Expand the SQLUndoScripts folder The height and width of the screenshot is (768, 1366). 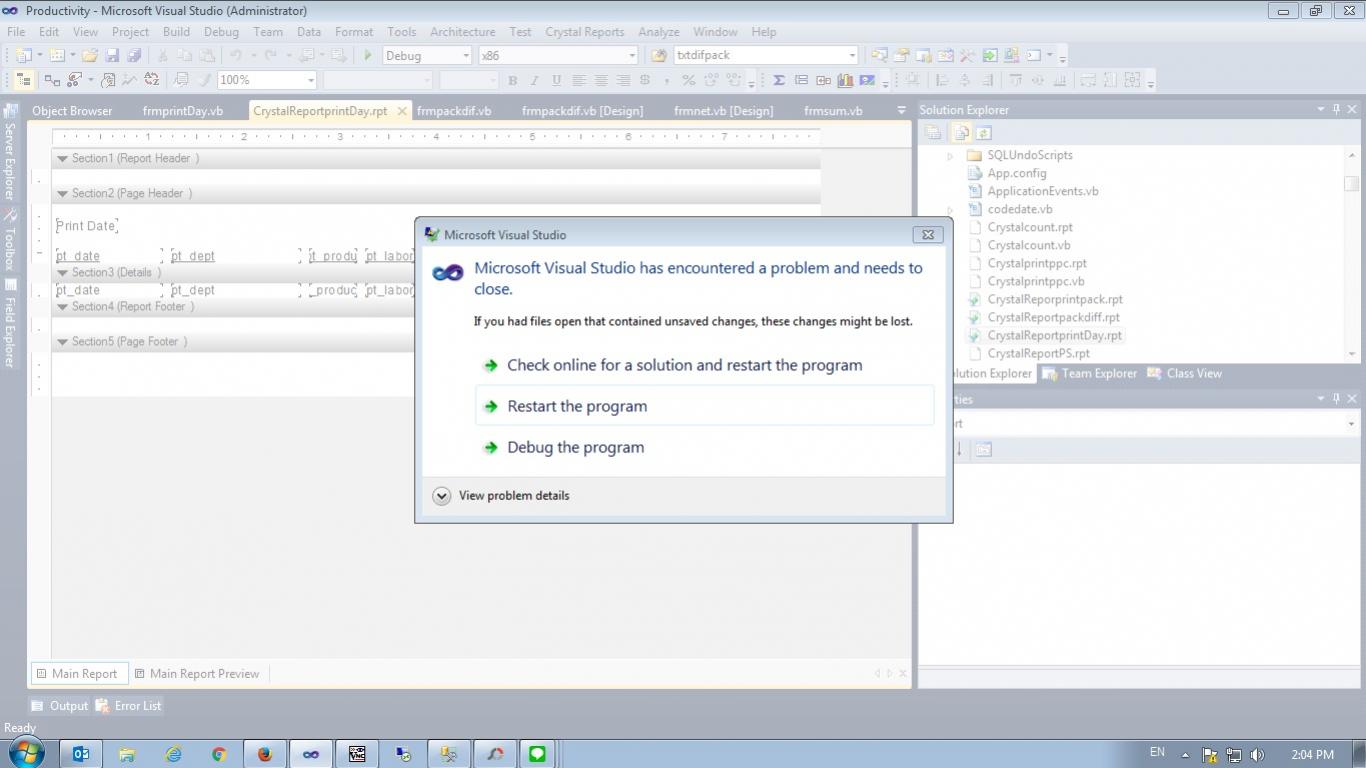point(950,155)
